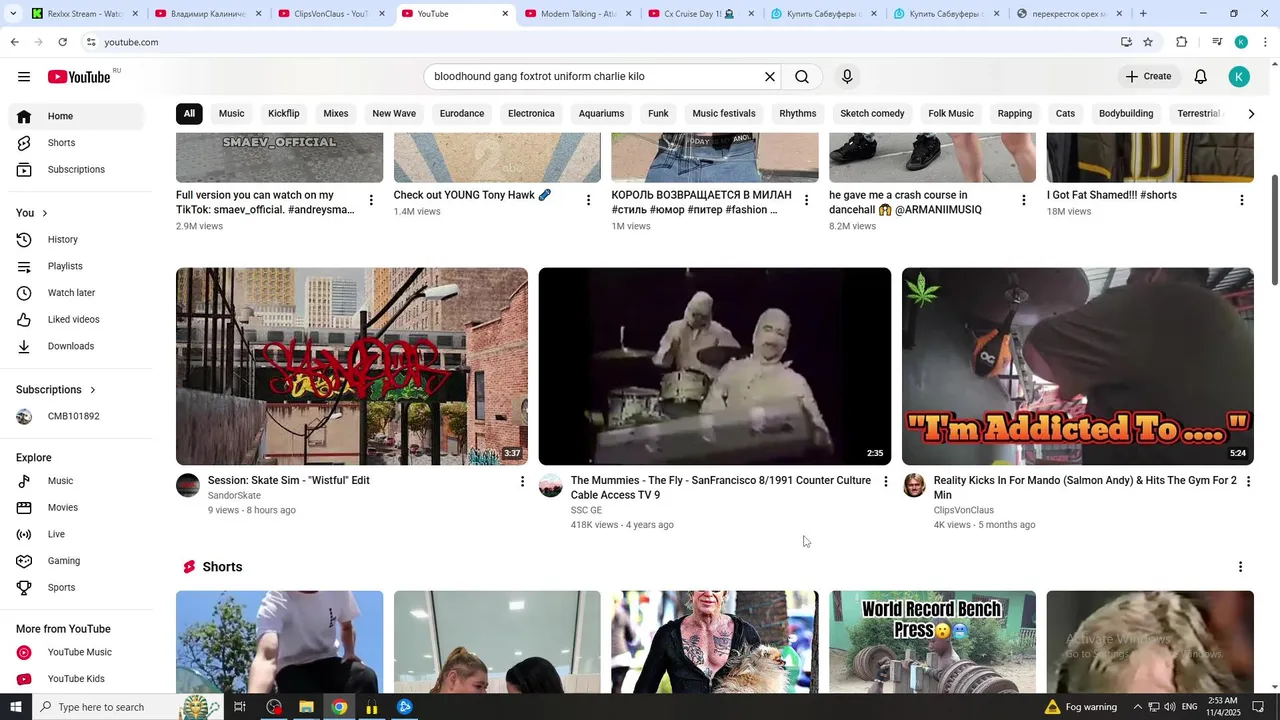
Task: Open Windows taskbar search box
Action: pyautogui.click(x=127, y=707)
